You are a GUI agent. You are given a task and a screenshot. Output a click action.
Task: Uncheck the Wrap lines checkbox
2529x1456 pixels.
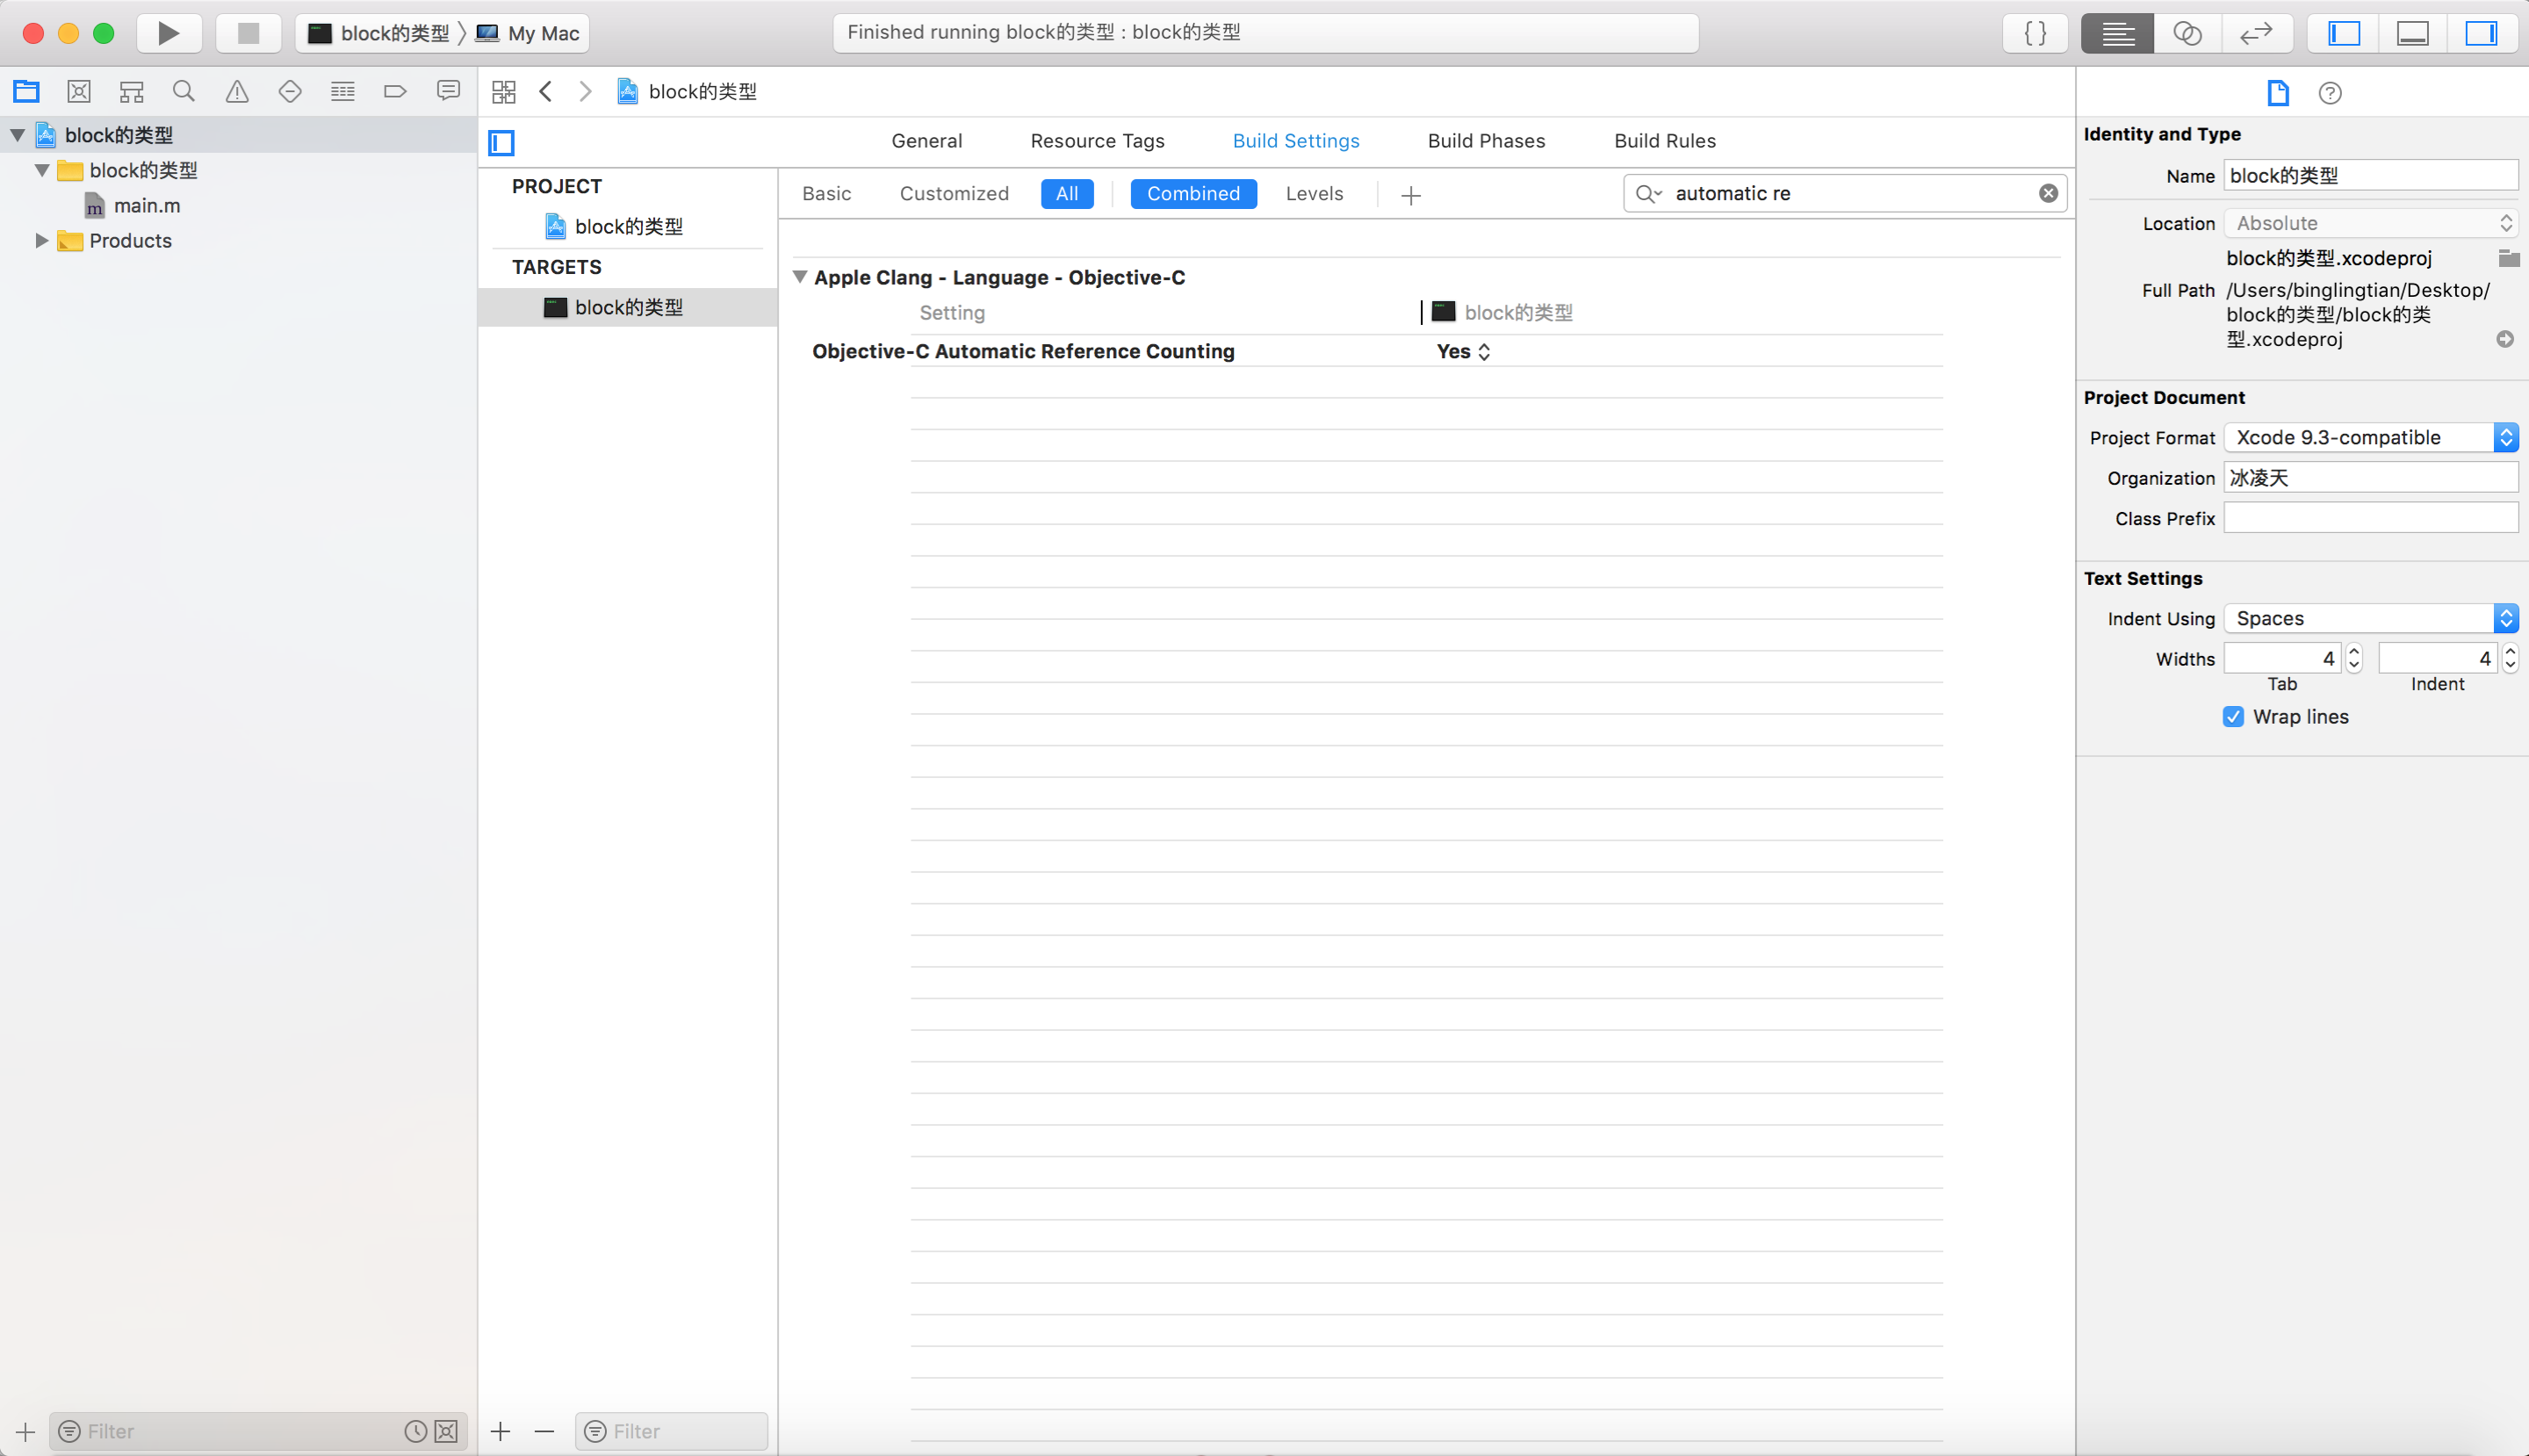(2234, 716)
